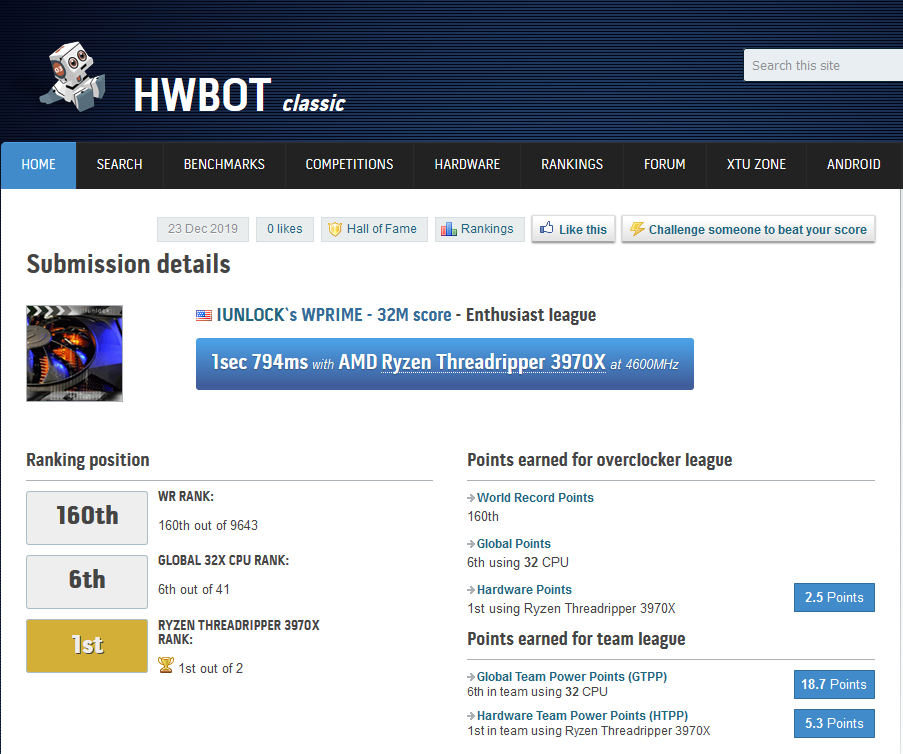Click the Rankings bar chart icon

[449, 229]
